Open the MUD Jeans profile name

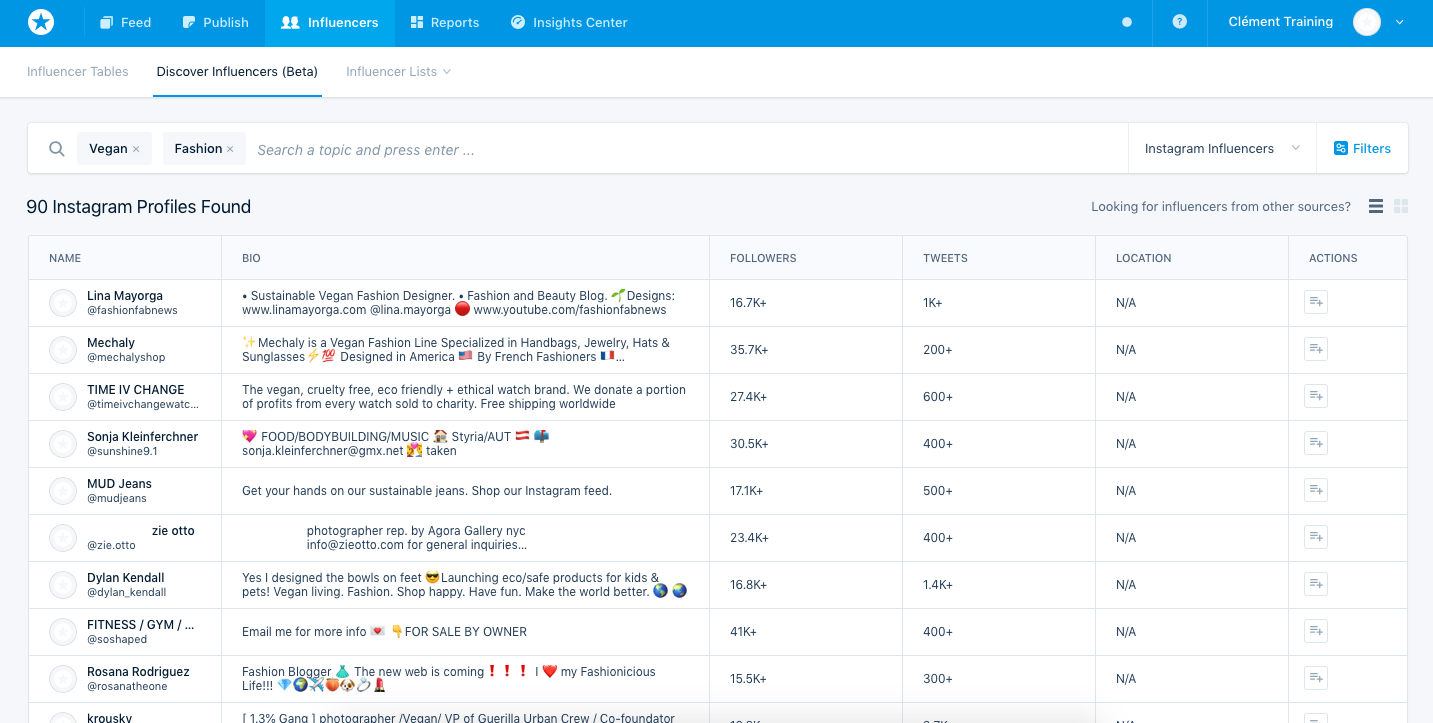119,484
